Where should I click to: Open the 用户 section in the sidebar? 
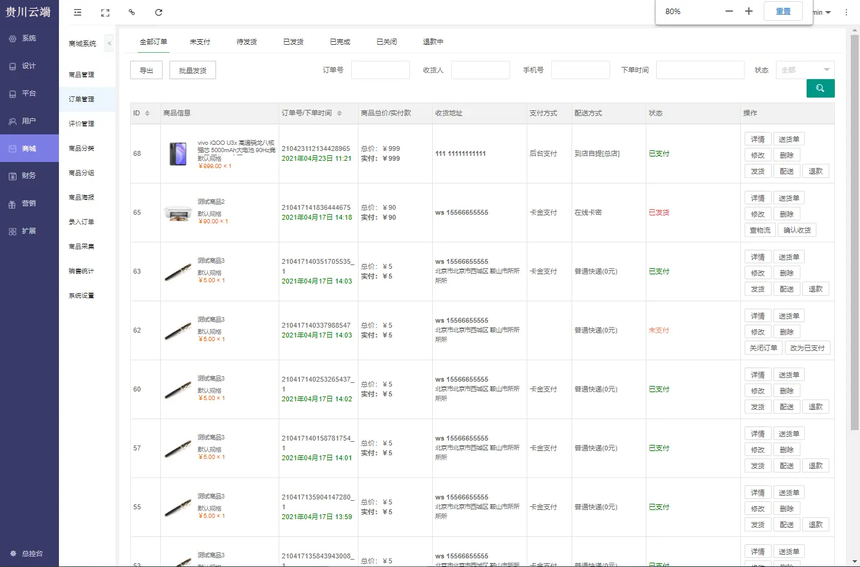[29, 121]
